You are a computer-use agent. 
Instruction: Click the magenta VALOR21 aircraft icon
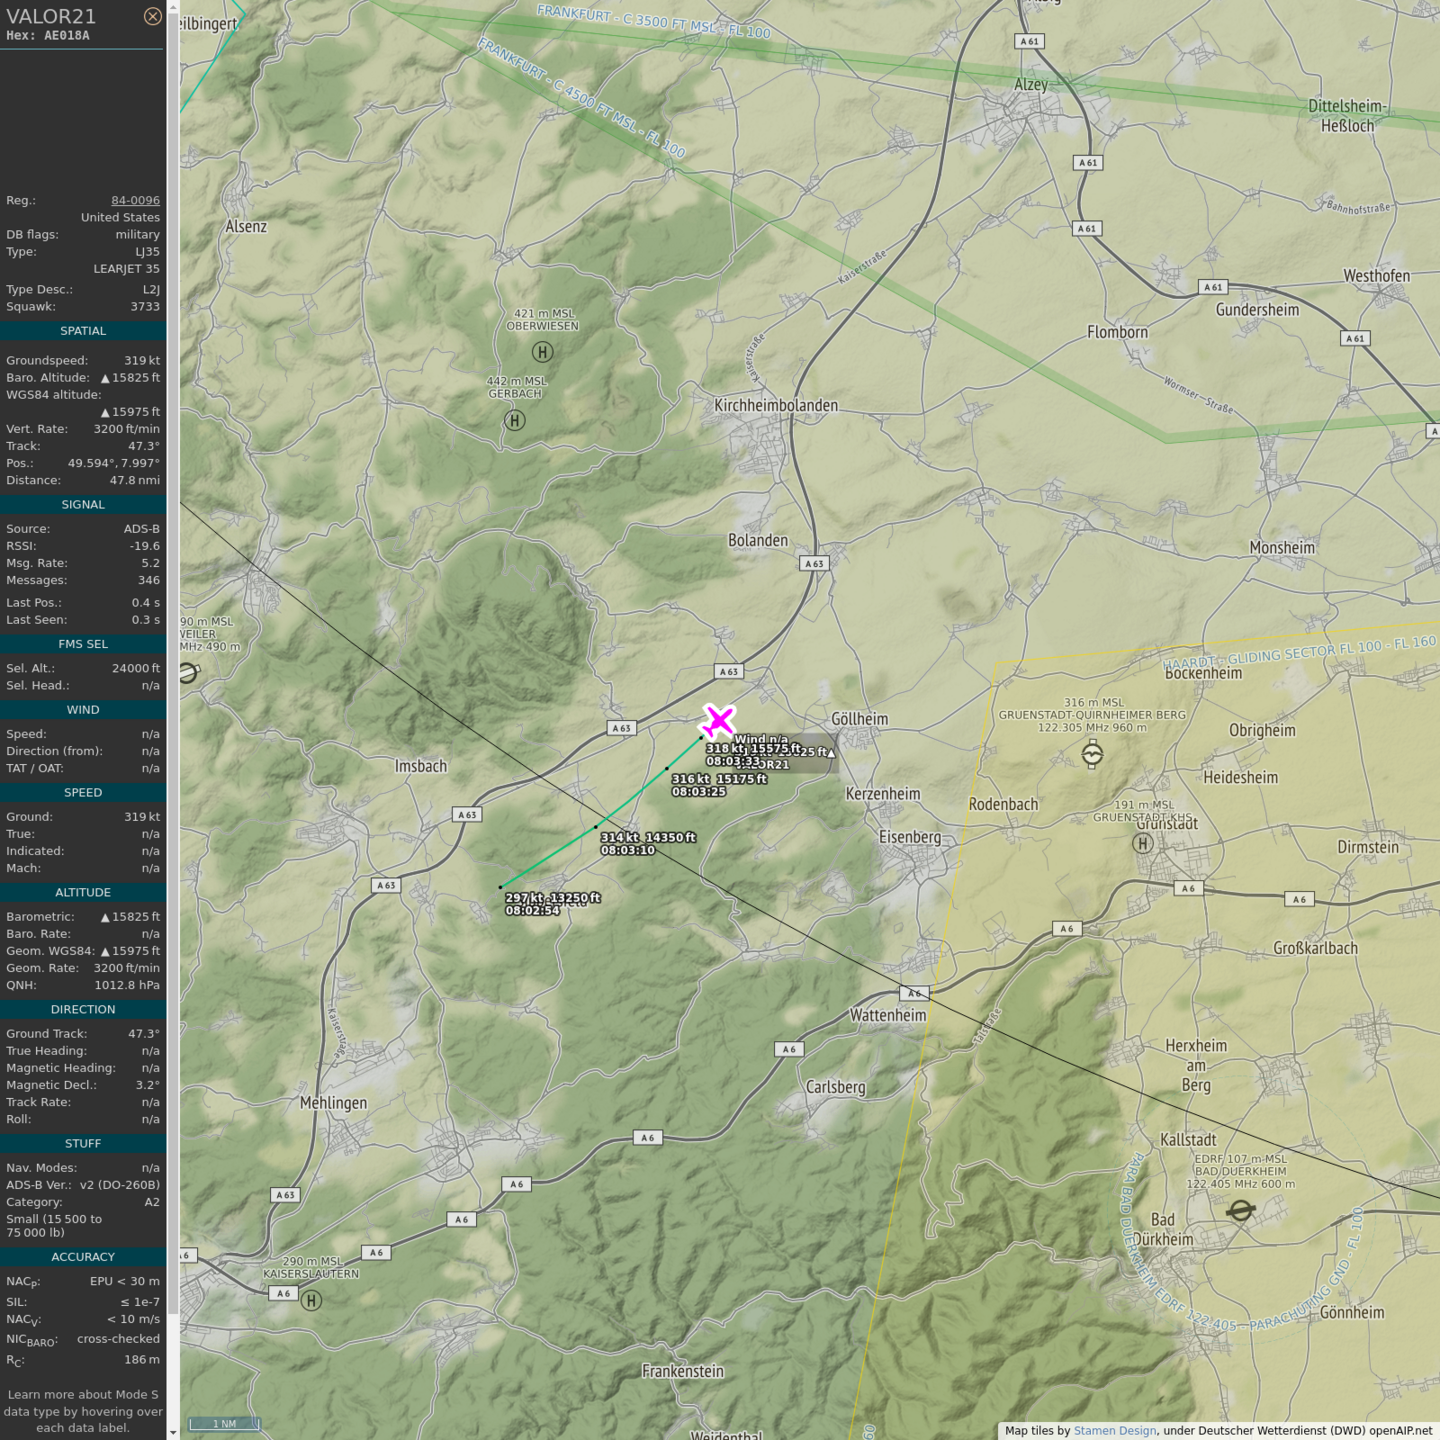coord(718,720)
